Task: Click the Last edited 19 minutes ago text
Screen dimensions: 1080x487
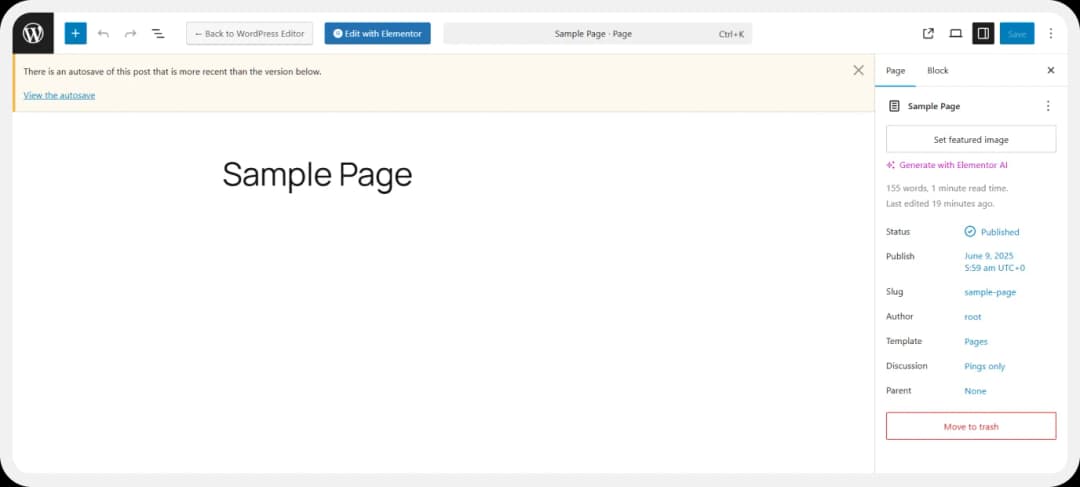Action: click(940, 204)
